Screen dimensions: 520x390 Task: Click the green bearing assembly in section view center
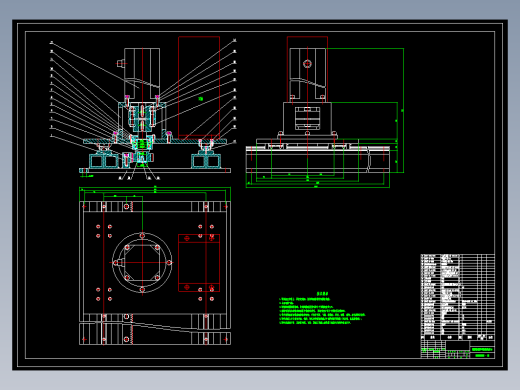click(x=142, y=144)
